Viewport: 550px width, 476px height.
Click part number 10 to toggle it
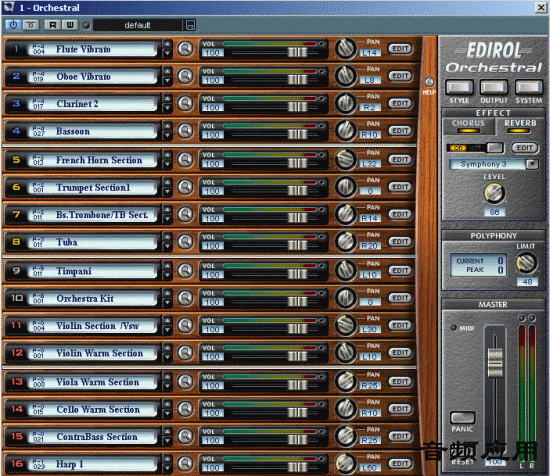pyautogui.click(x=17, y=298)
